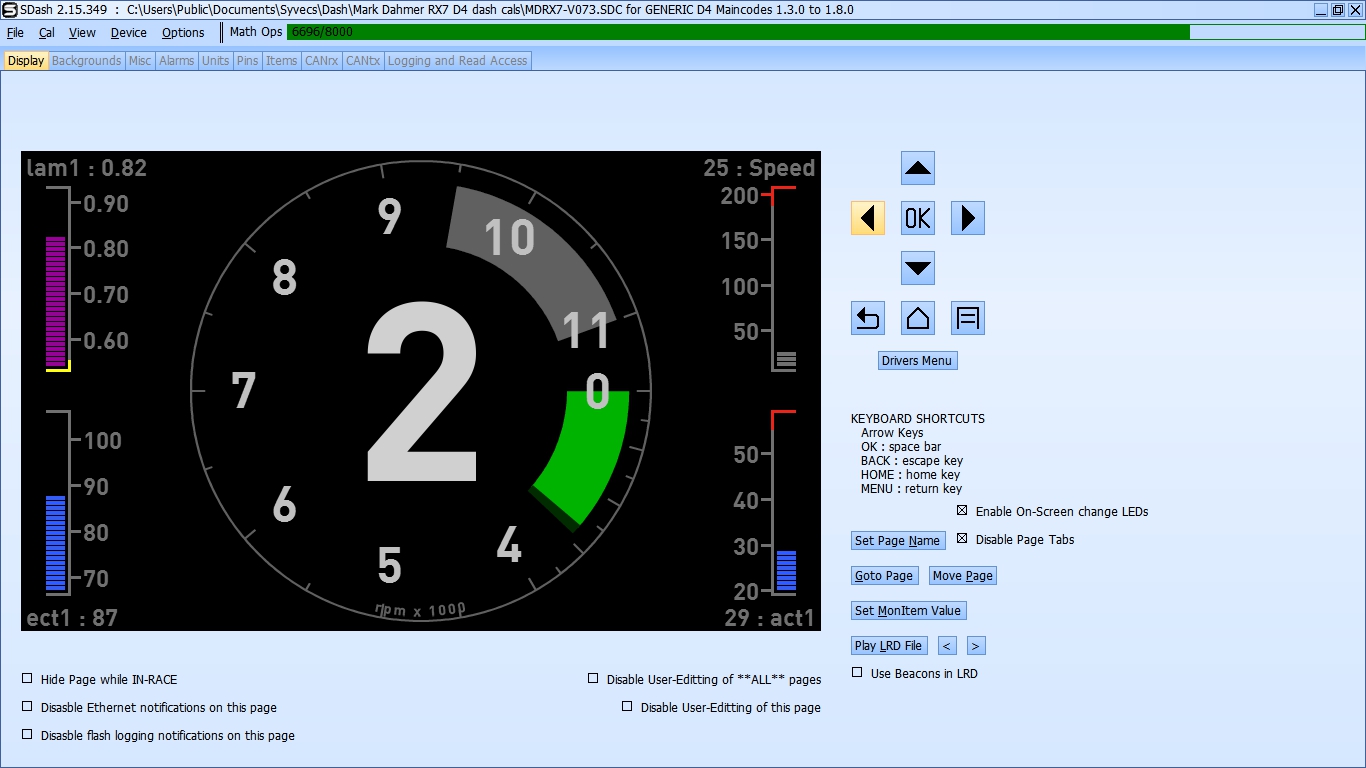This screenshot has width=1366, height=768.
Task: Step to next LRD frame with > button
Action: (x=976, y=646)
